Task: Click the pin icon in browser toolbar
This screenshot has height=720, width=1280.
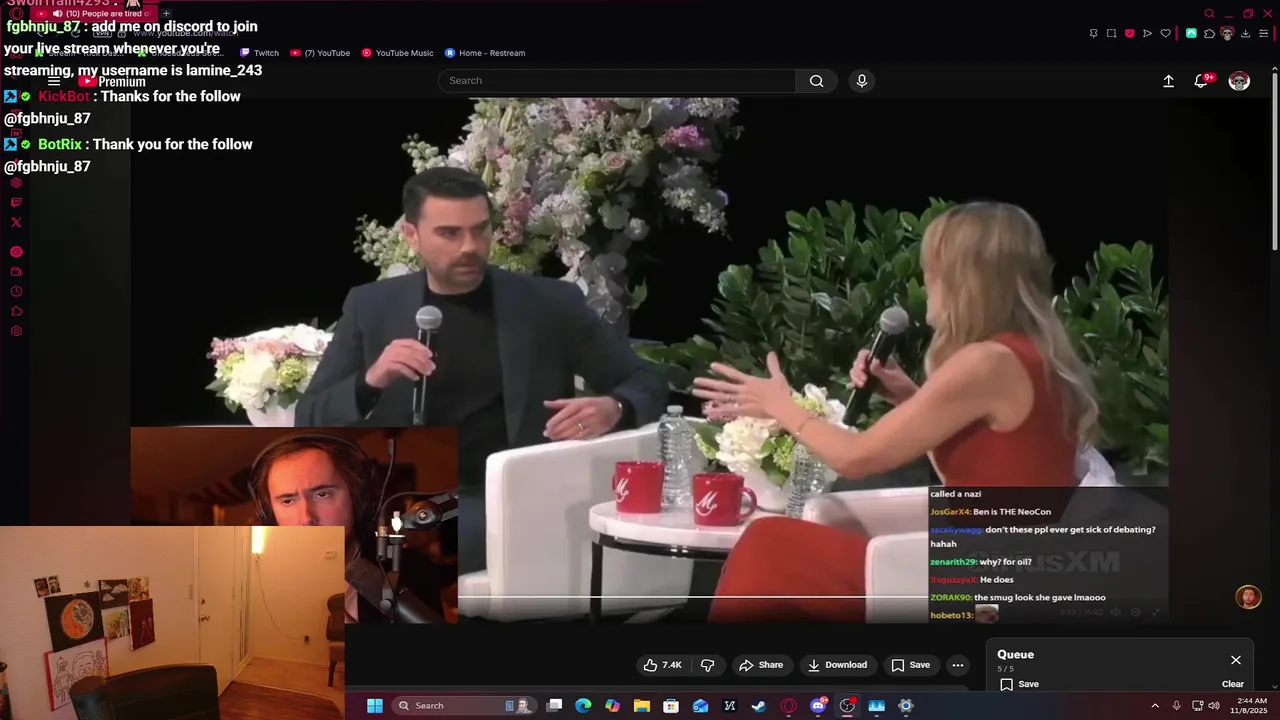Action: click(1093, 33)
